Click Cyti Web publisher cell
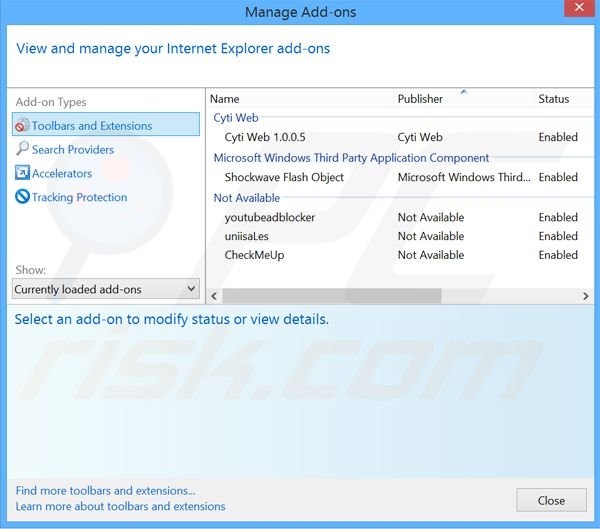Viewport: 600px width, 529px height. tap(420, 137)
